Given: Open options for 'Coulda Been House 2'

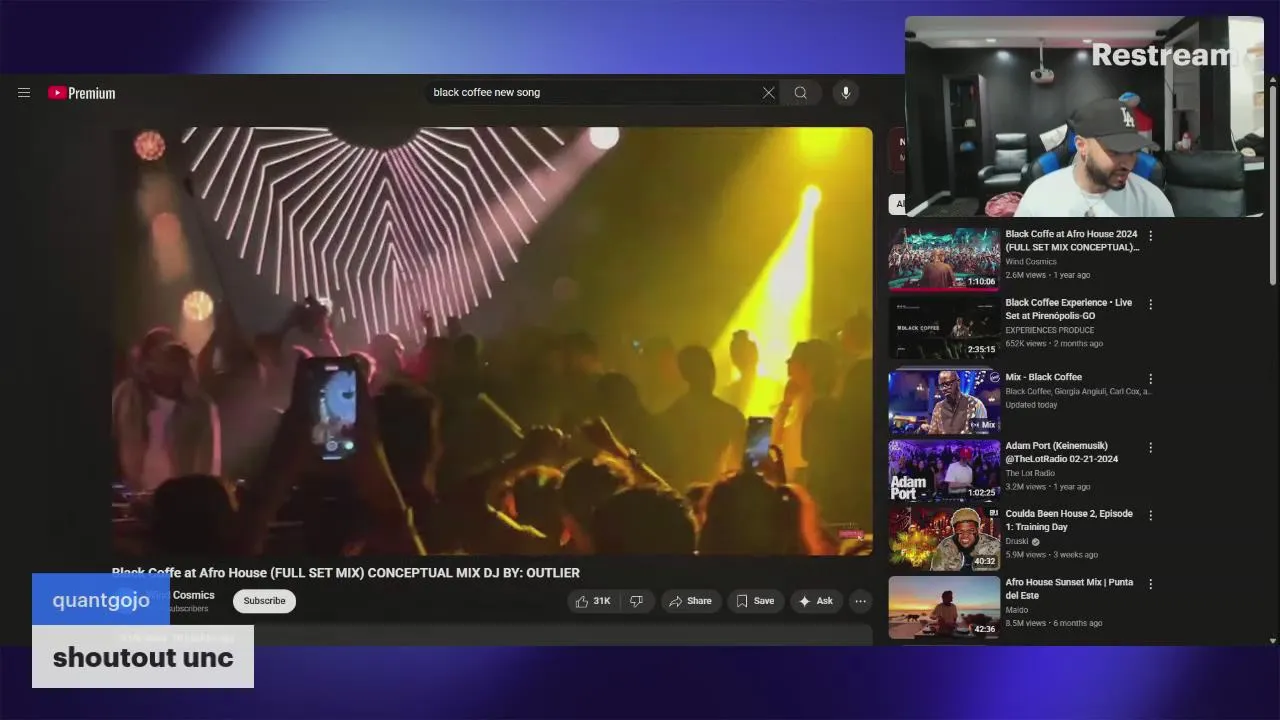Looking at the screenshot, I should 1151,516.
